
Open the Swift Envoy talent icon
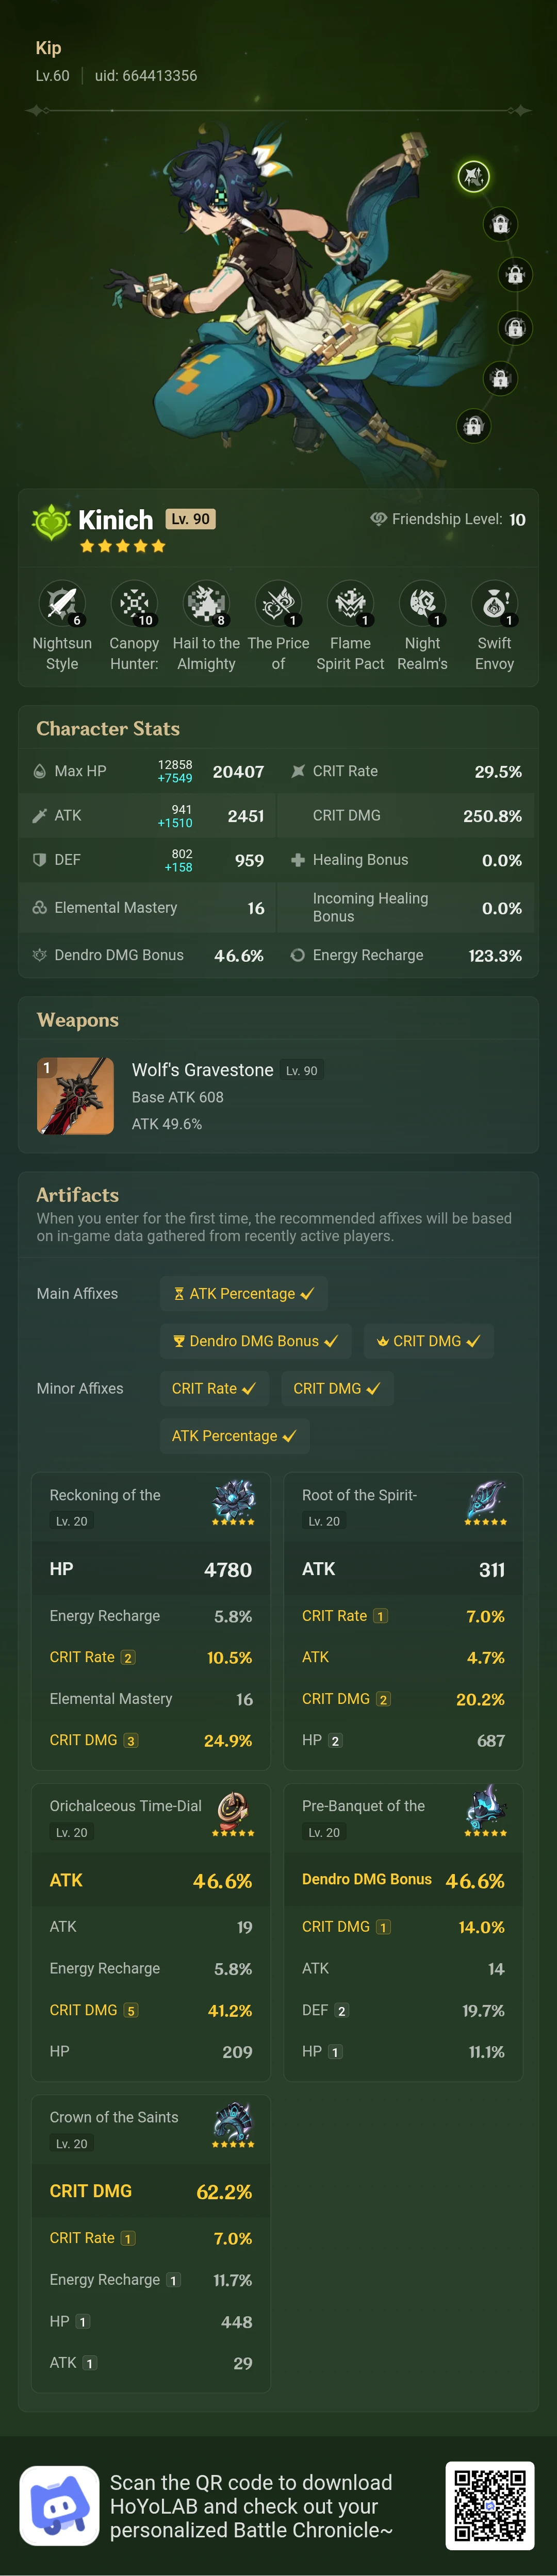click(494, 604)
